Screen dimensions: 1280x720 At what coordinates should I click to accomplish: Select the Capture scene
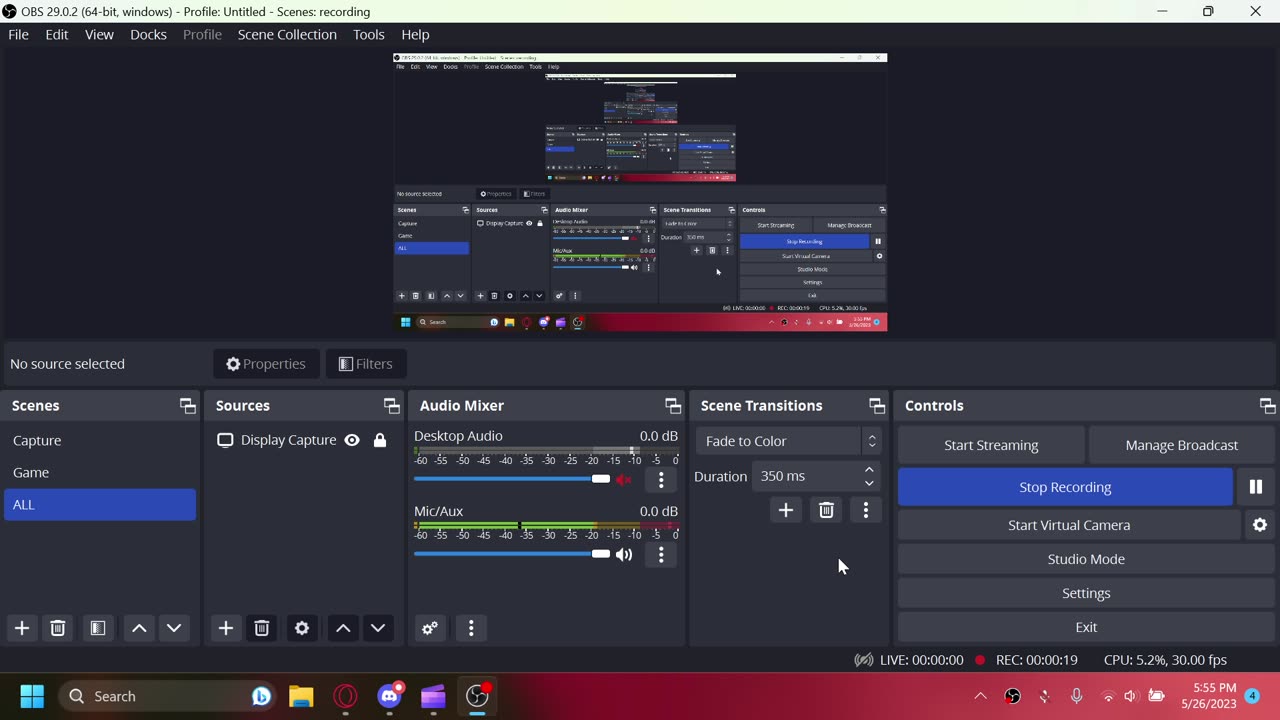coord(100,440)
